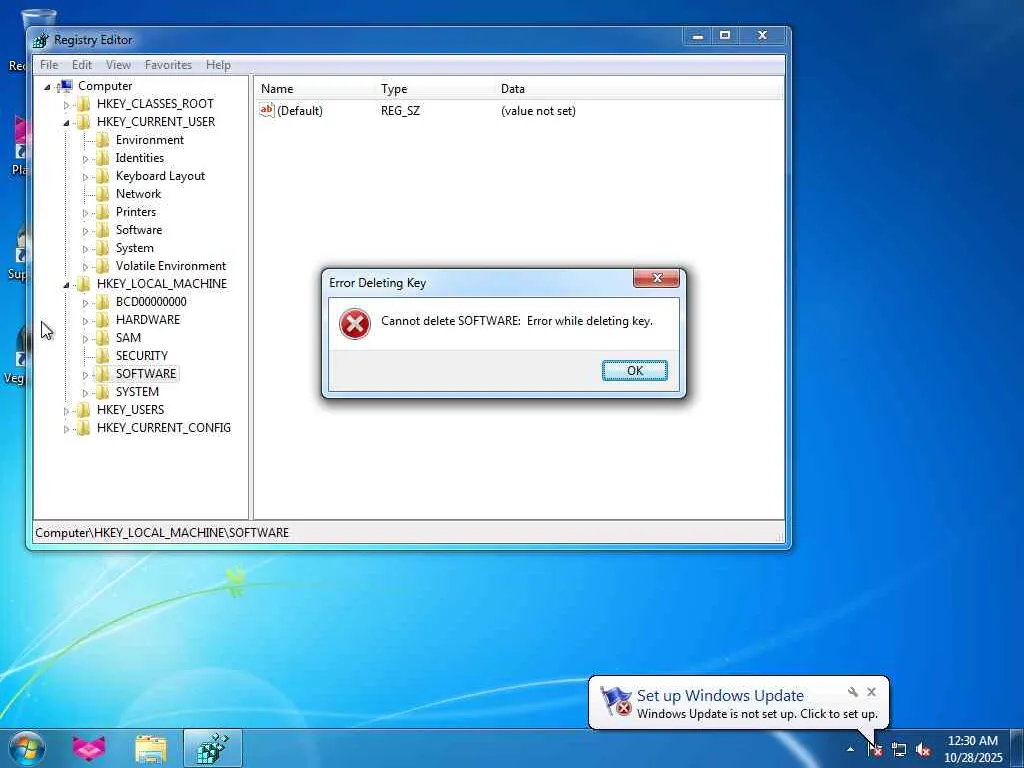
Task: Open the View menu
Action: pos(118,65)
